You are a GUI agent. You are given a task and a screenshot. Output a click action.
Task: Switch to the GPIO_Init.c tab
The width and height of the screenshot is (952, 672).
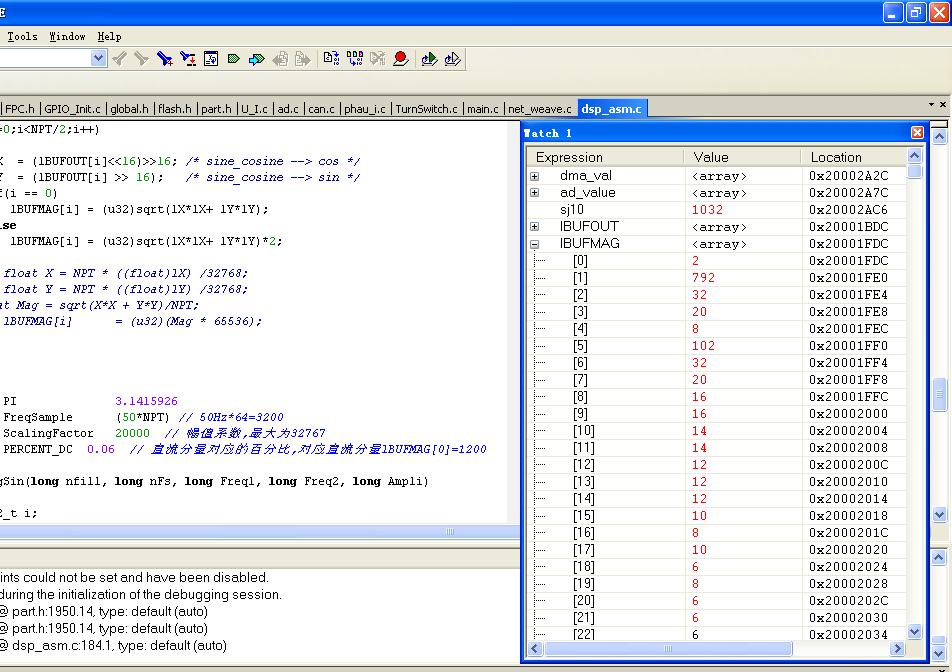72,109
